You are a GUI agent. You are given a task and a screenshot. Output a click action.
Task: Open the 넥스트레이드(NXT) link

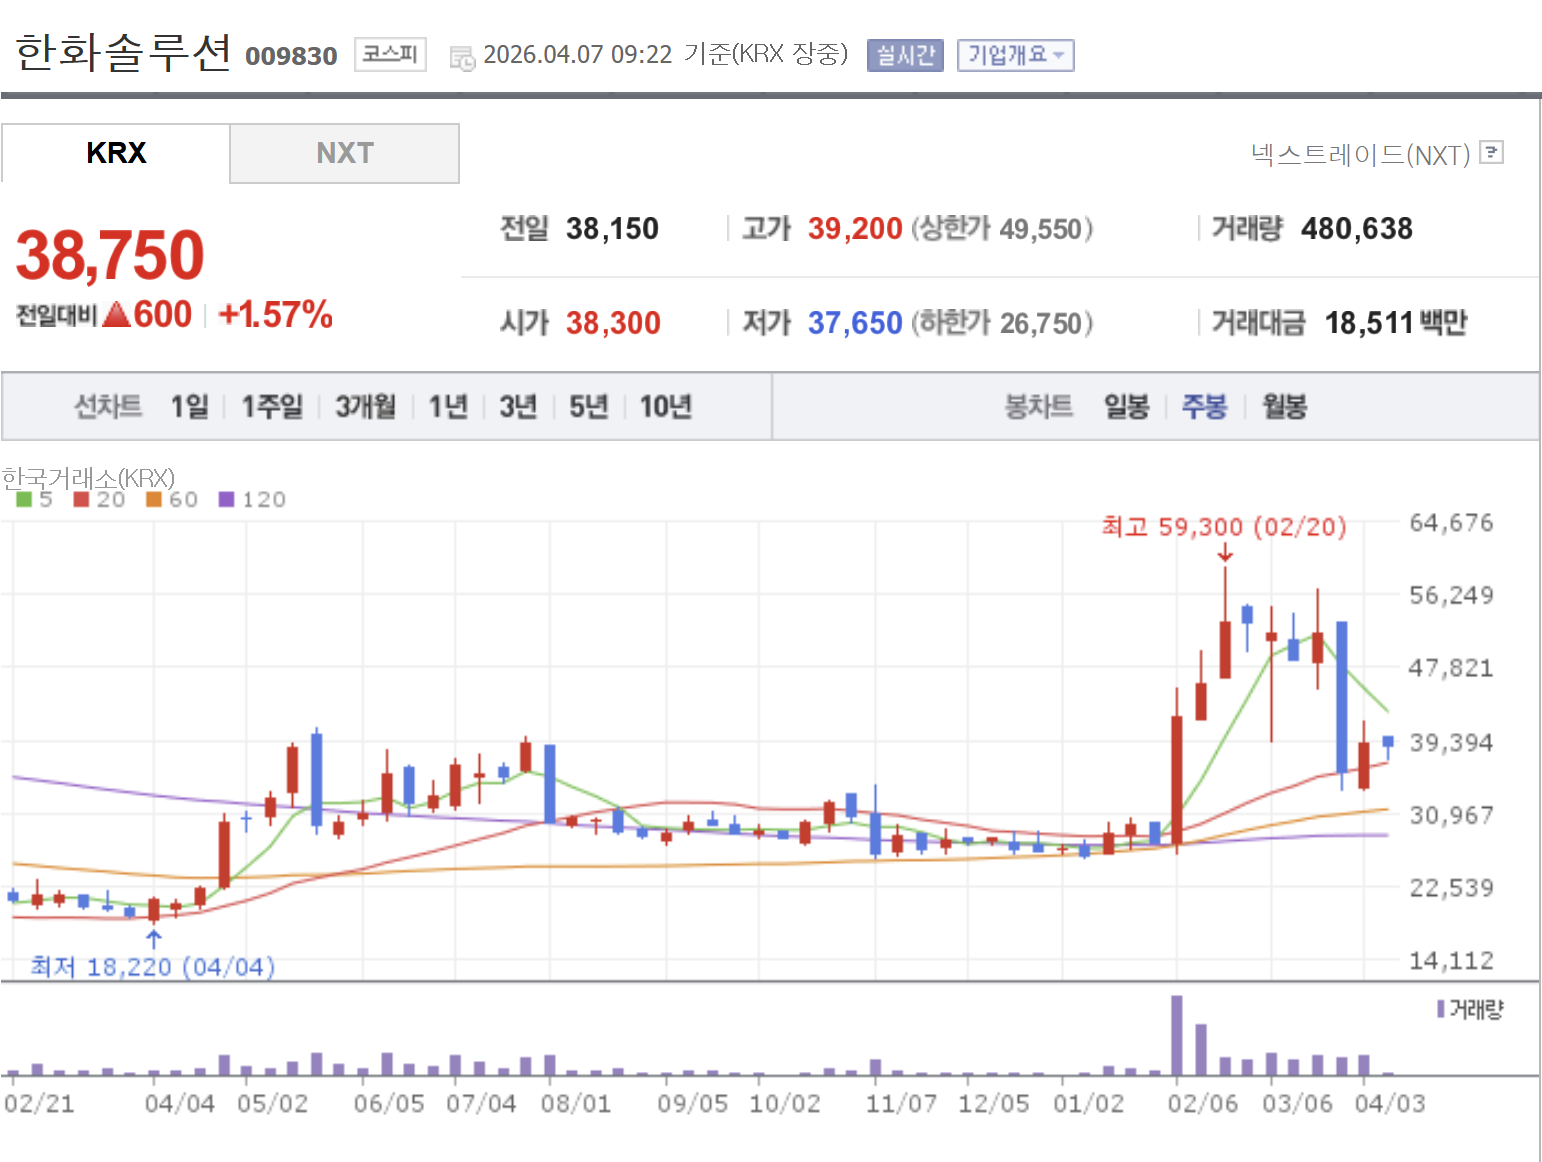(x=1360, y=154)
